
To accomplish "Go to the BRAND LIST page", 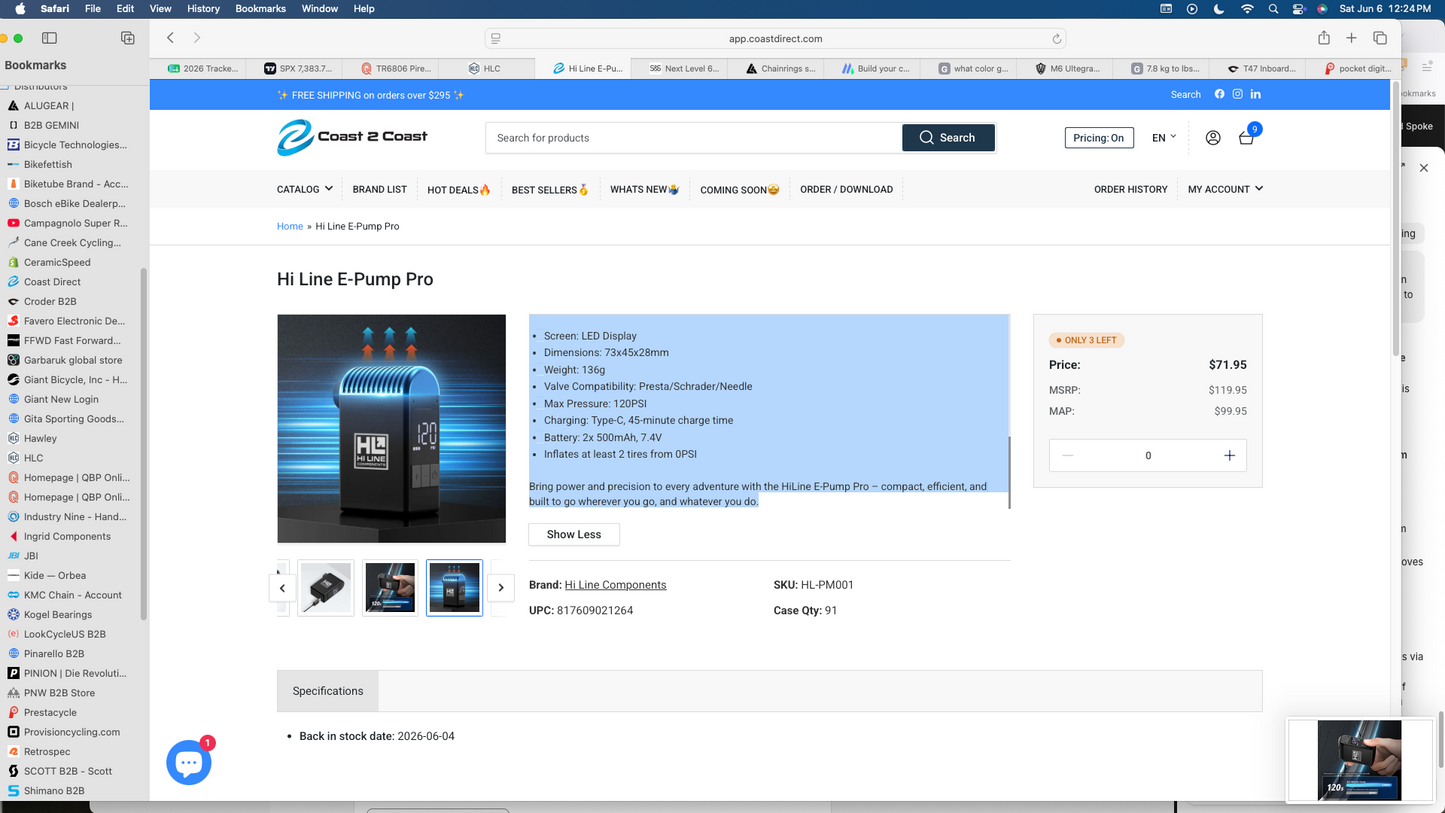I will coord(380,189).
